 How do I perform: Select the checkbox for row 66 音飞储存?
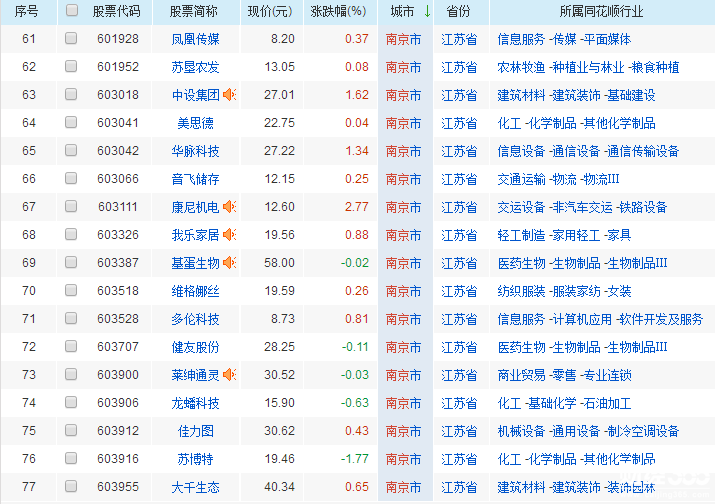coord(71,178)
